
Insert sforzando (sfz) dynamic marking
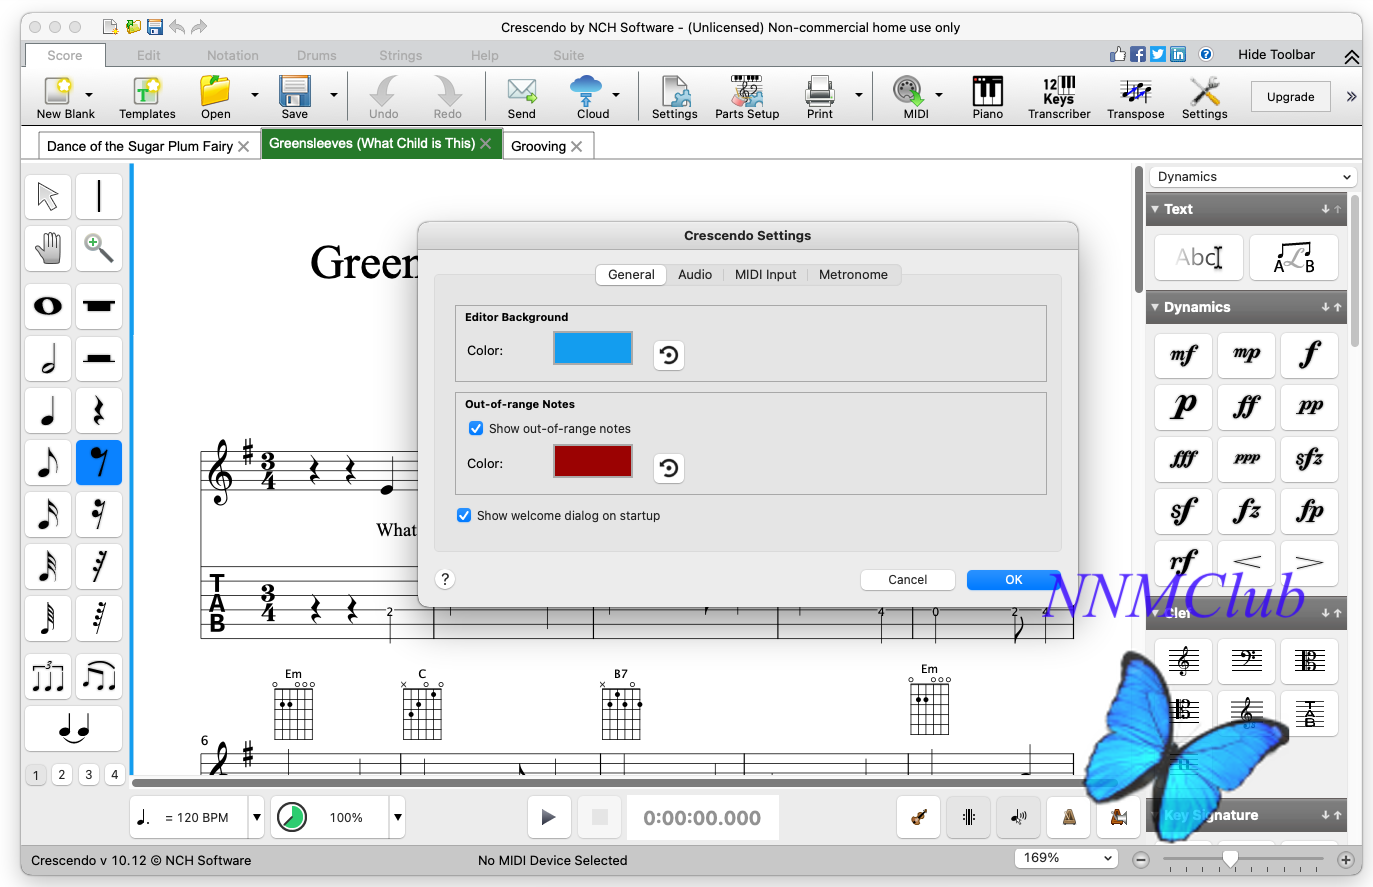click(1309, 459)
